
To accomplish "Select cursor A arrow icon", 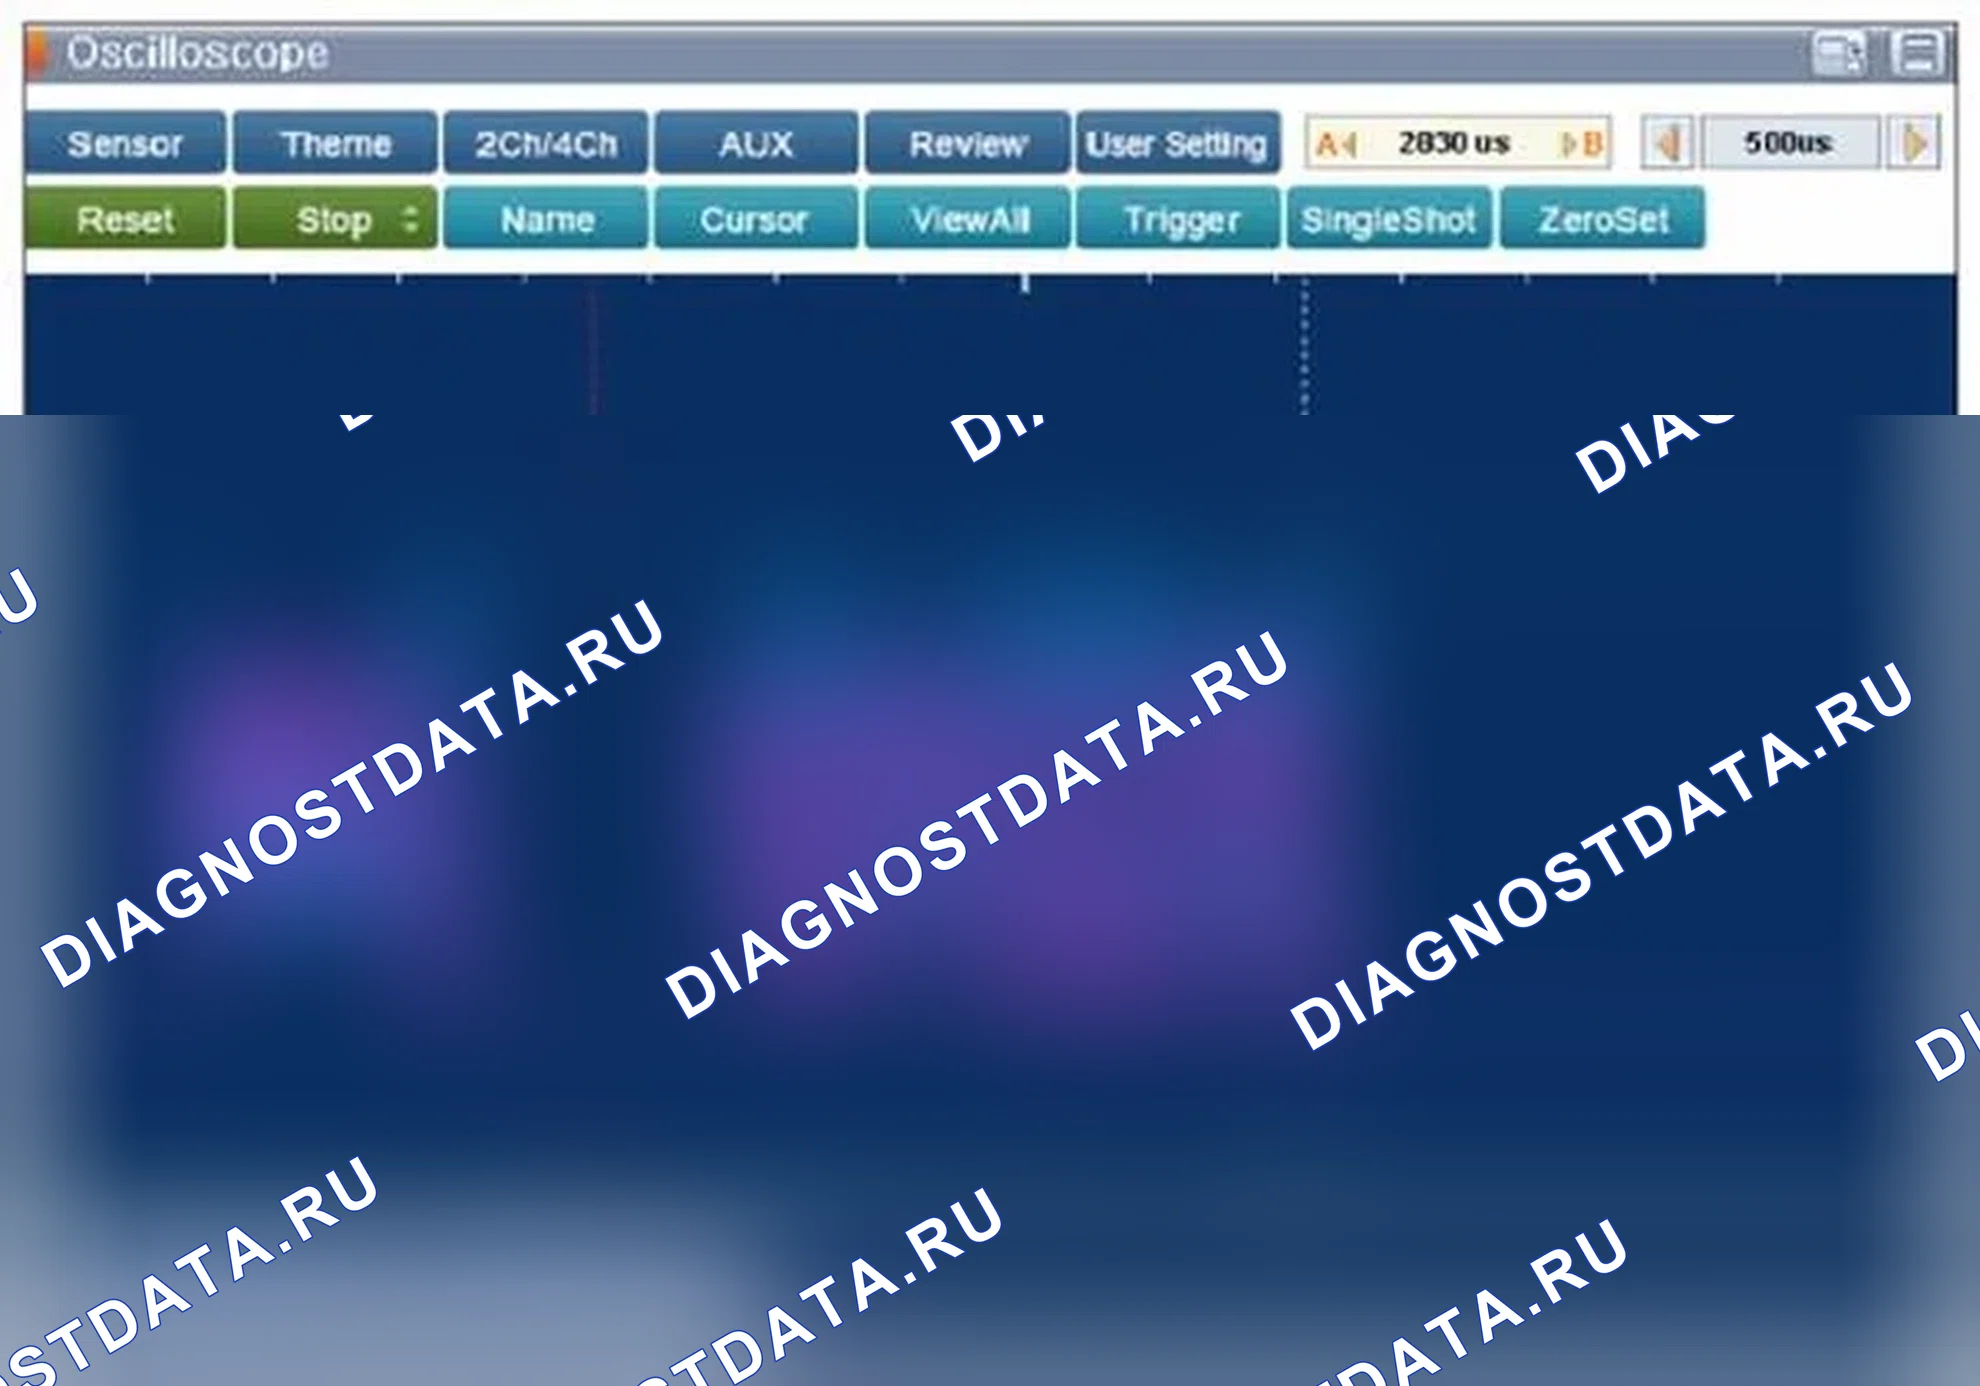I will 1336,144.
